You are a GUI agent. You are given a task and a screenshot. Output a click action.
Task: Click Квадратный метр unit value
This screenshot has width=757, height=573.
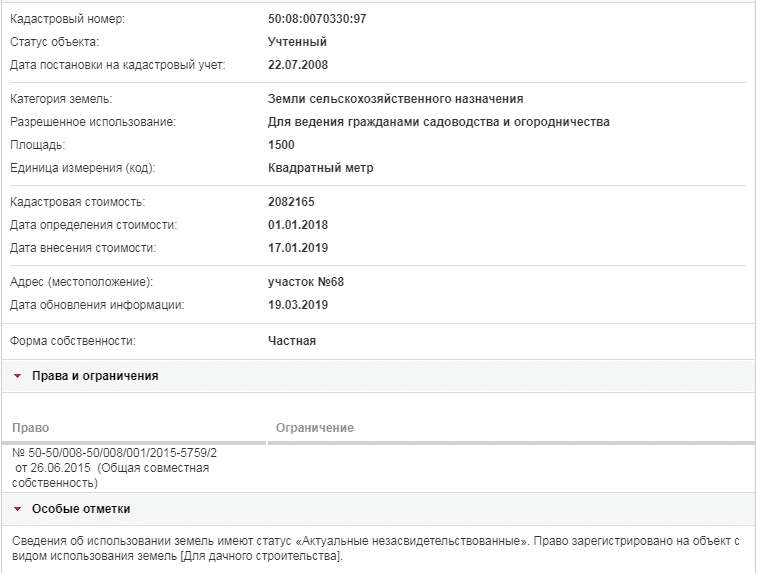coord(321,168)
